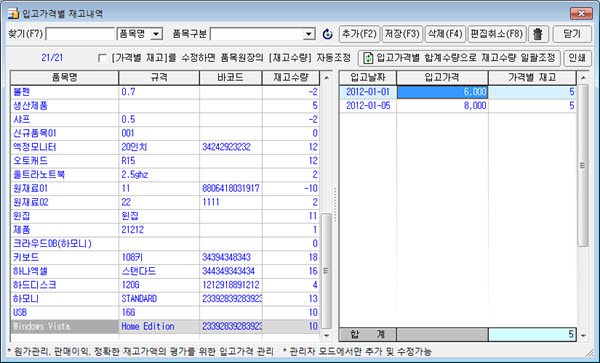This screenshot has height=363, width=600.
Task: Click the price list scrollbar down arrow
Action: (x=583, y=335)
